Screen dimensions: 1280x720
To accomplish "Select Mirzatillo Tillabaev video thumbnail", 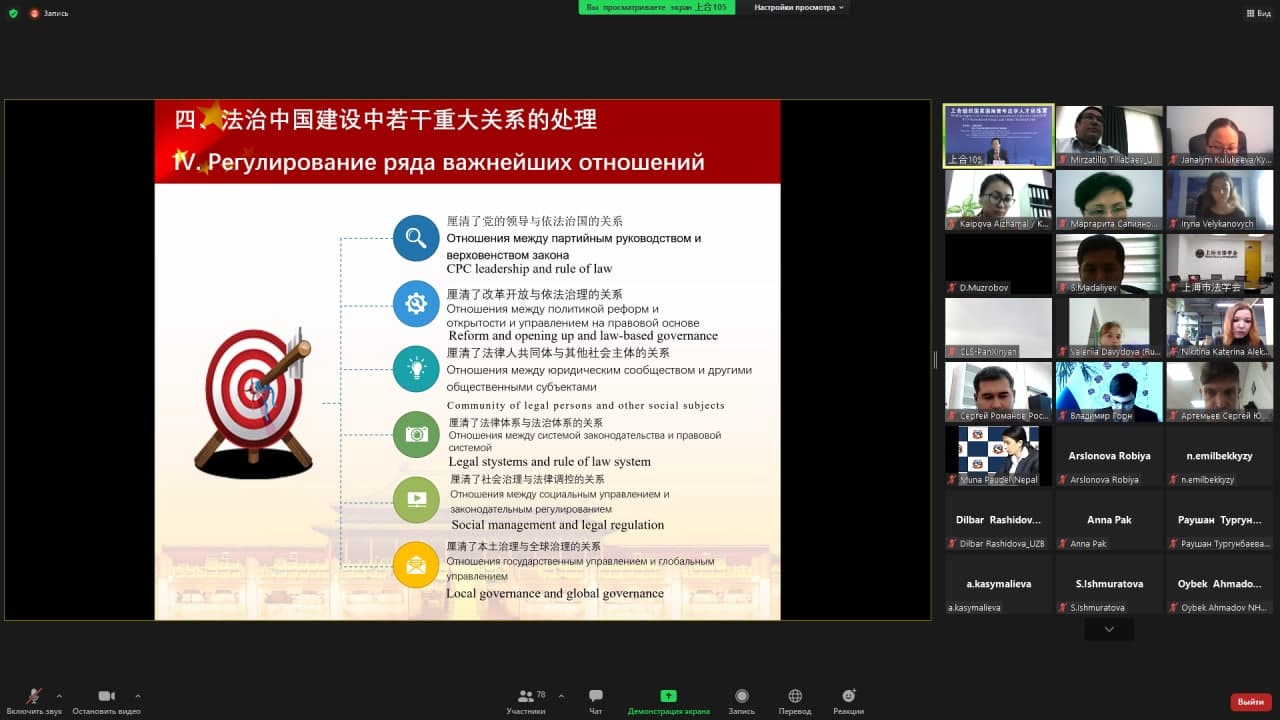I will 1109,135.
